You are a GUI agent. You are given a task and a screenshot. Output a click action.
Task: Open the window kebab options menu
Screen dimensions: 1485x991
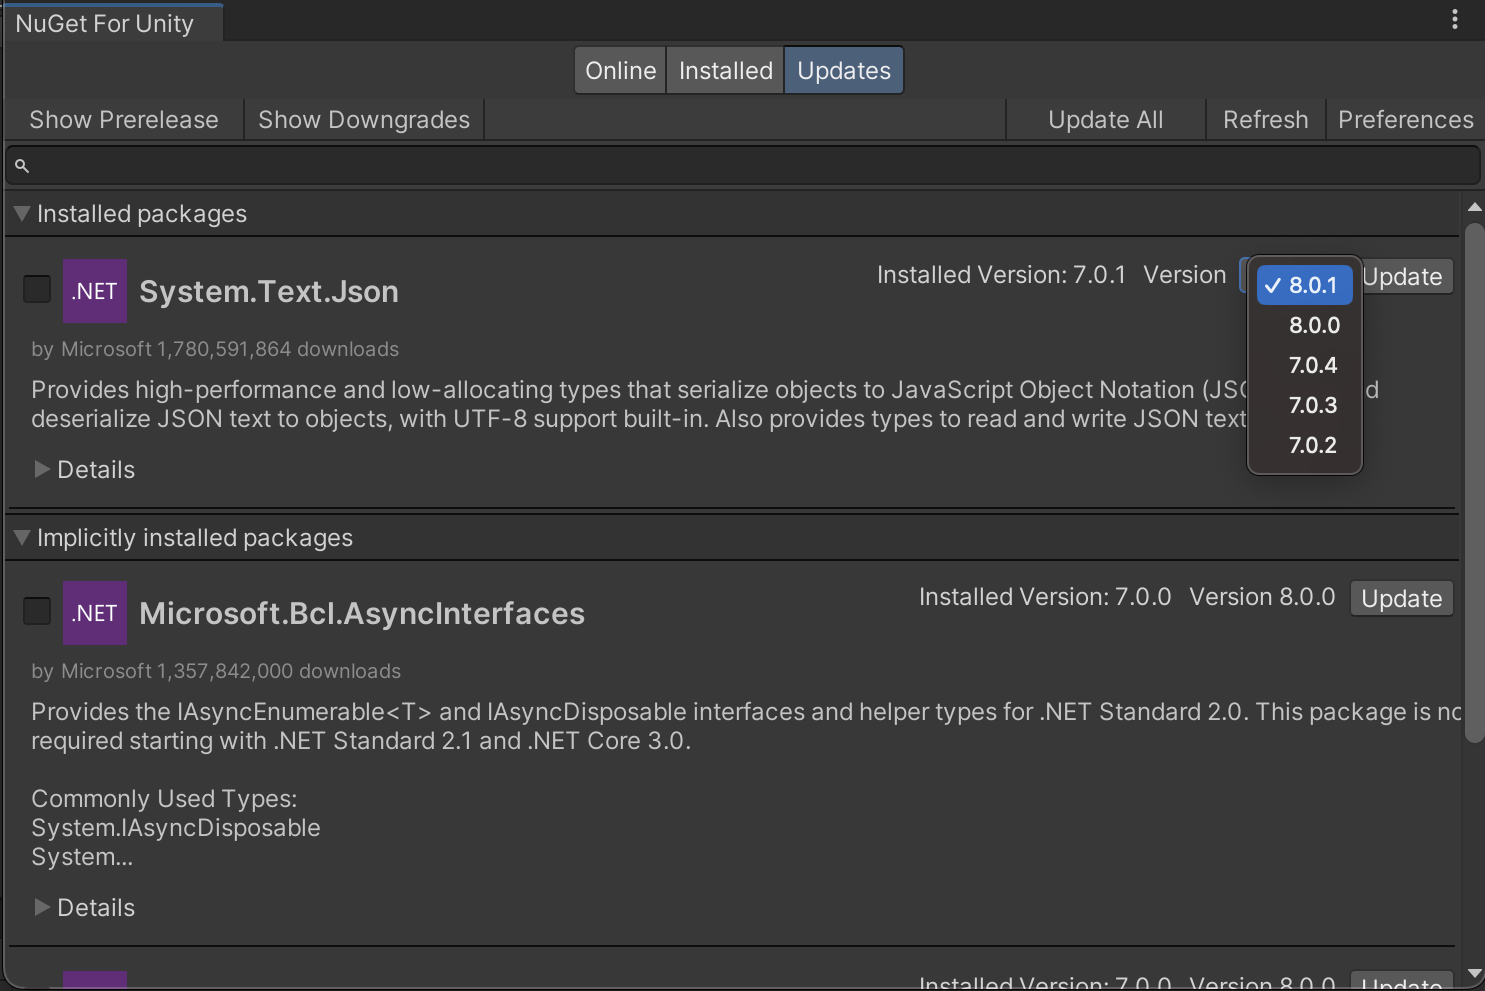(1454, 19)
